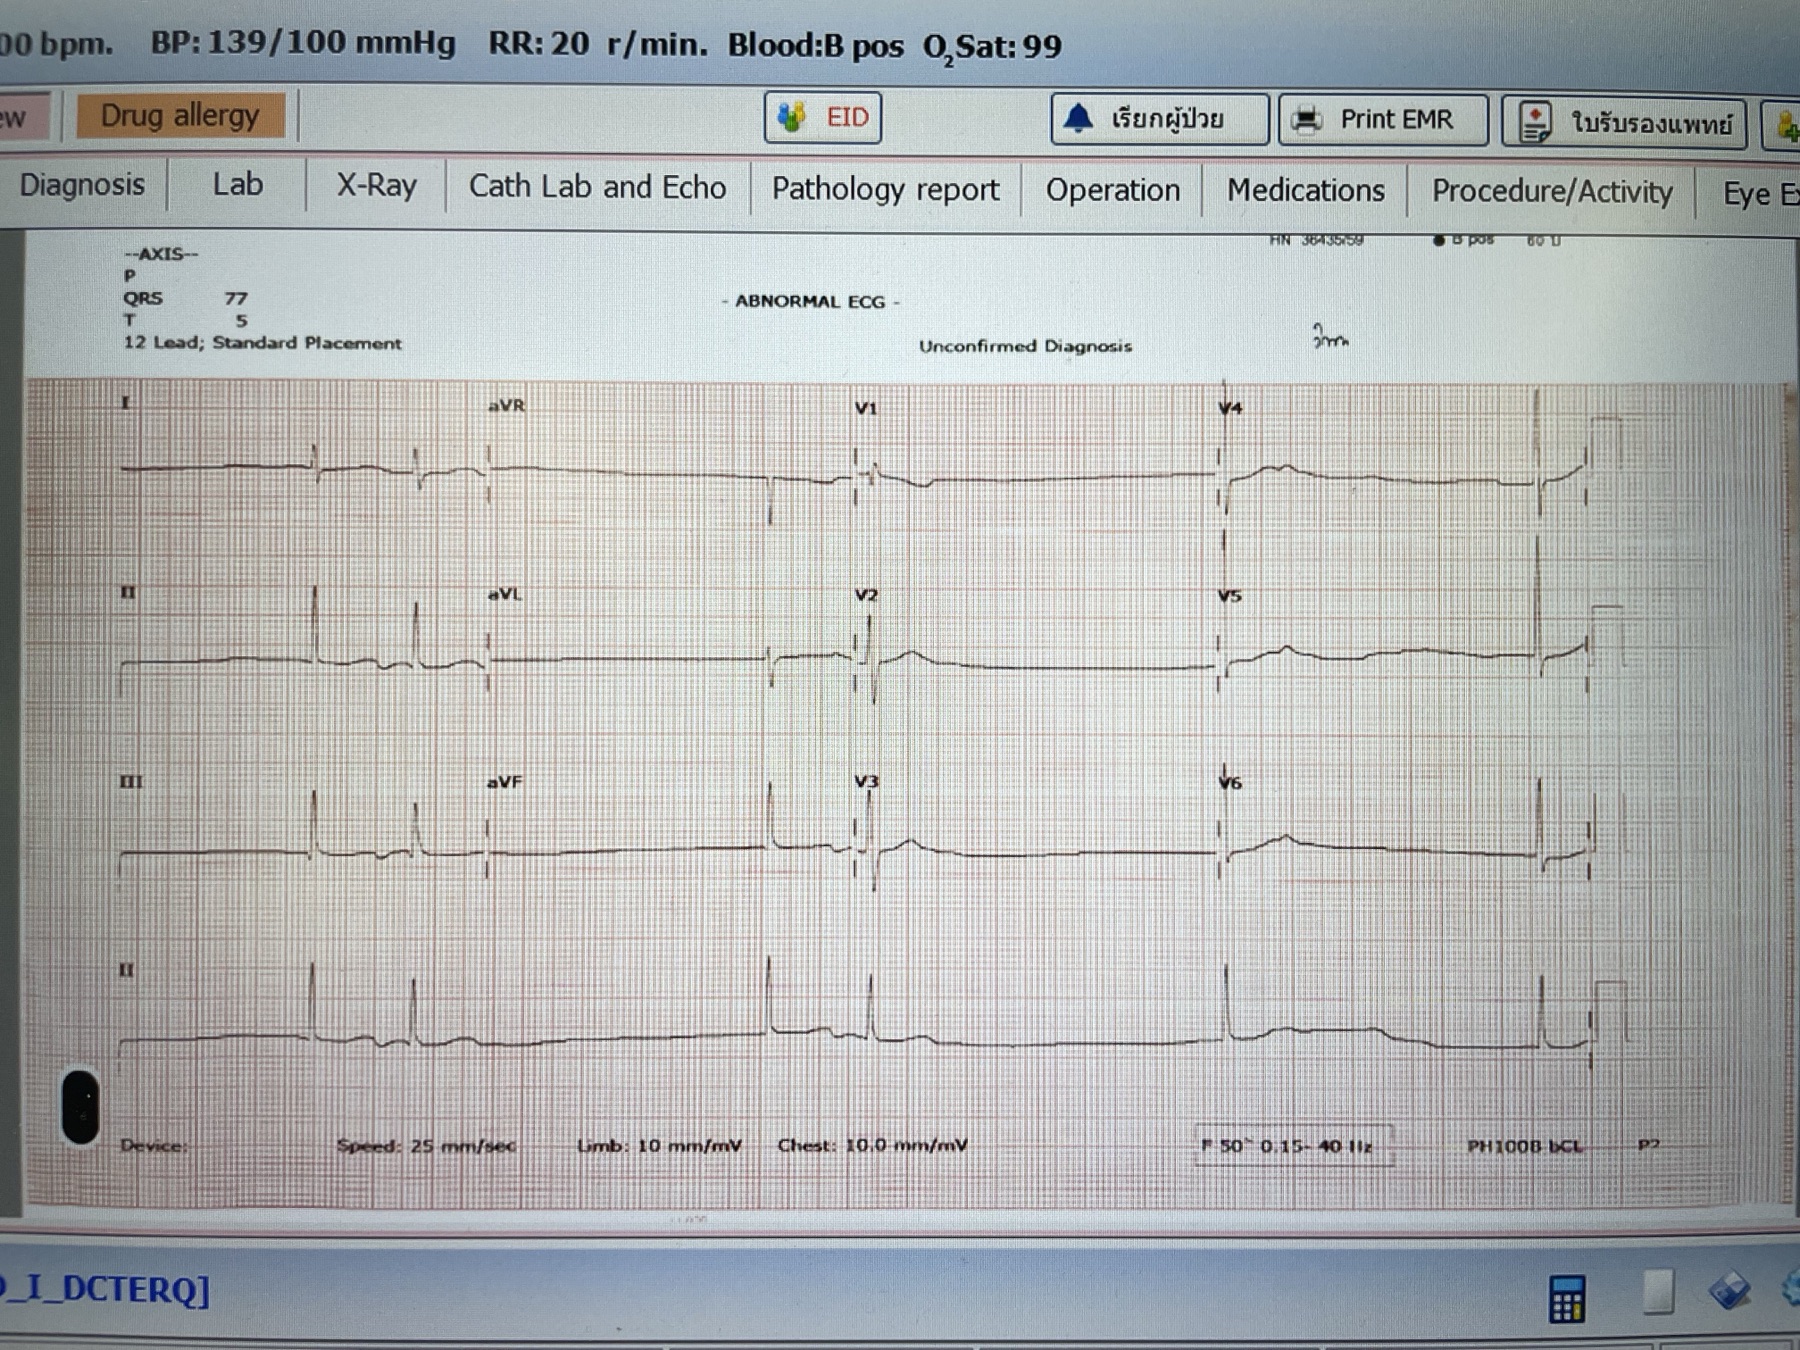The height and width of the screenshot is (1350, 1800).
Task: Click the ใบรับรองแพทย์ button label
Action: (1651, 124)
